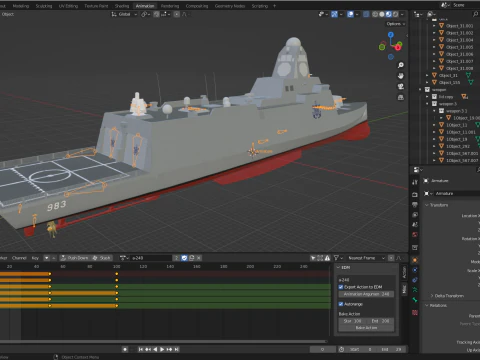Collapse the weapon-3 collection in outliner
This screenshot has height=360, width=480.
pos(427,104)
